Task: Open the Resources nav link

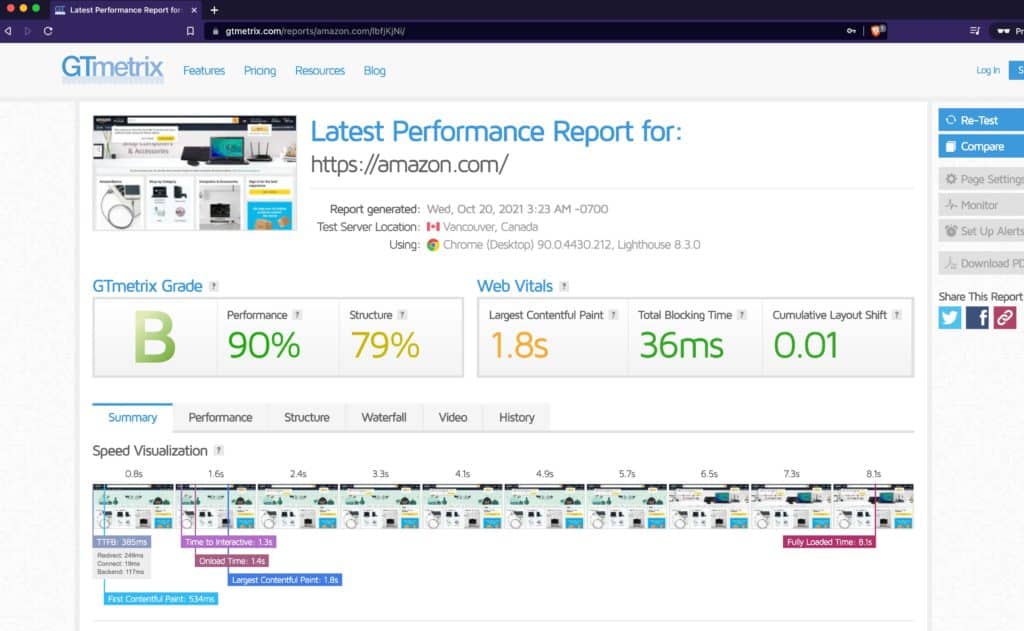Action: 320,71
